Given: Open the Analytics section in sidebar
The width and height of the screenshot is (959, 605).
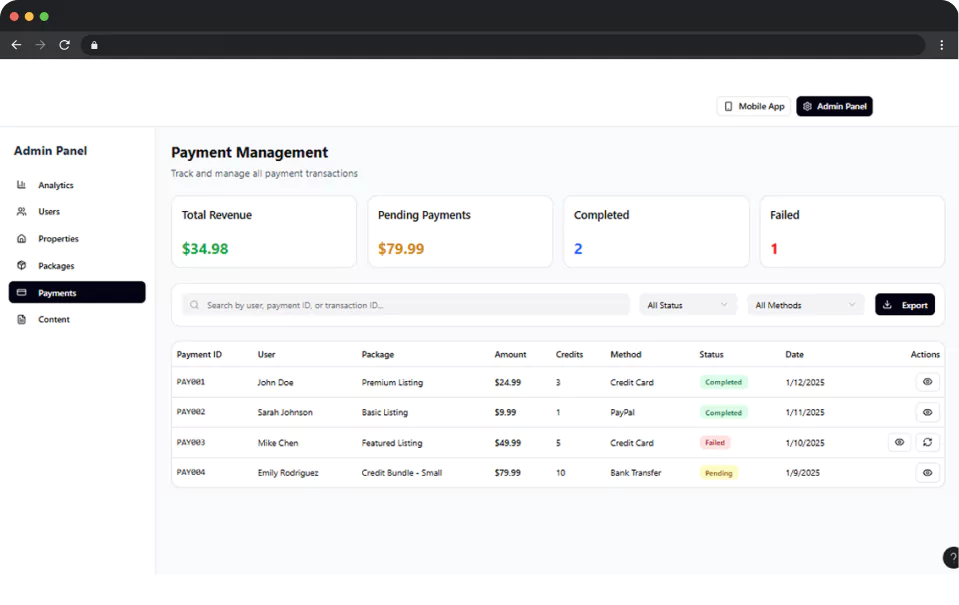Looking at the screenshot, I should 56,185.
